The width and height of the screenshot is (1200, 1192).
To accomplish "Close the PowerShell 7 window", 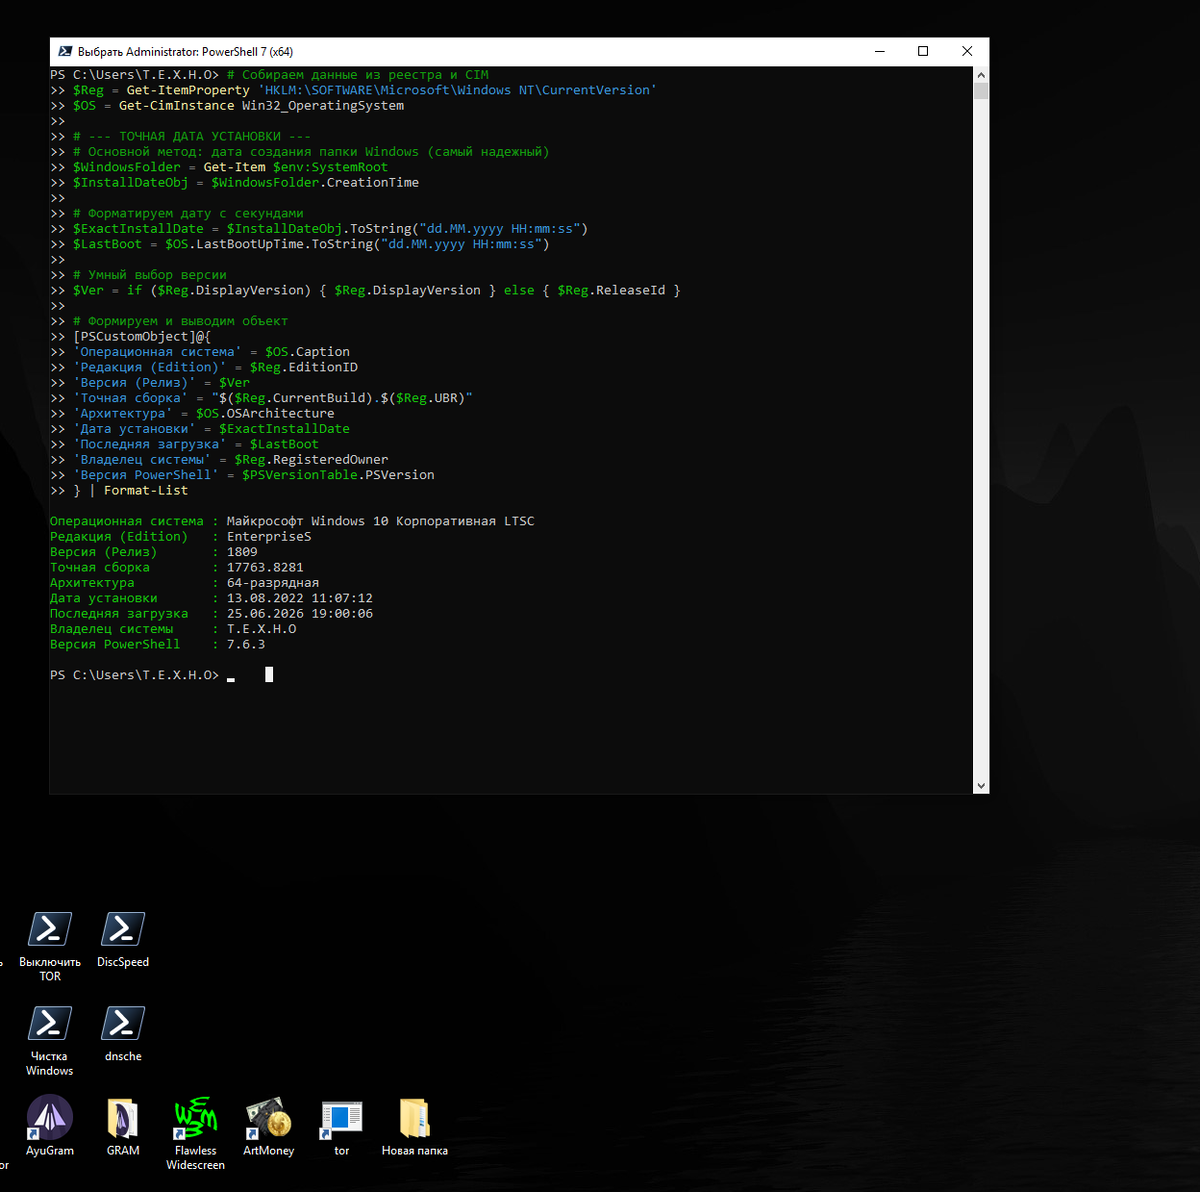I will pos(967,51).
